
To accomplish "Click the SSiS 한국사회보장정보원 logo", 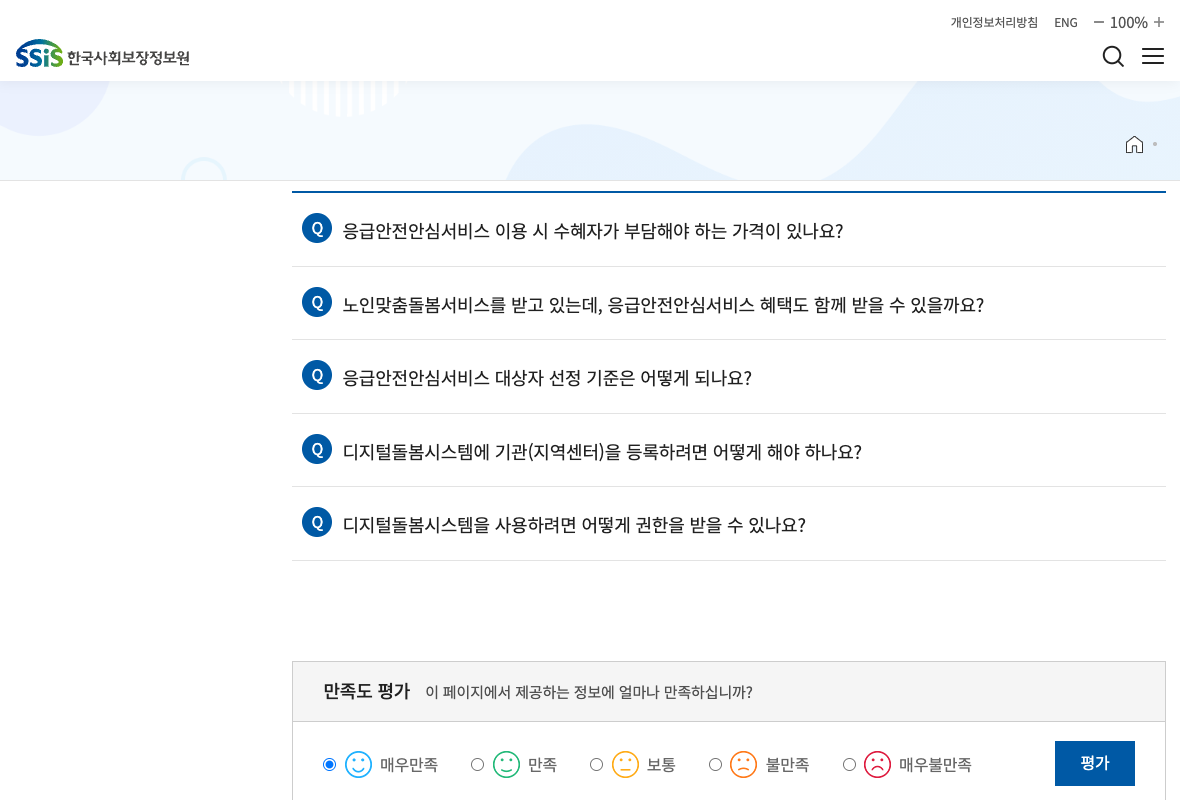I will (102, 54).
